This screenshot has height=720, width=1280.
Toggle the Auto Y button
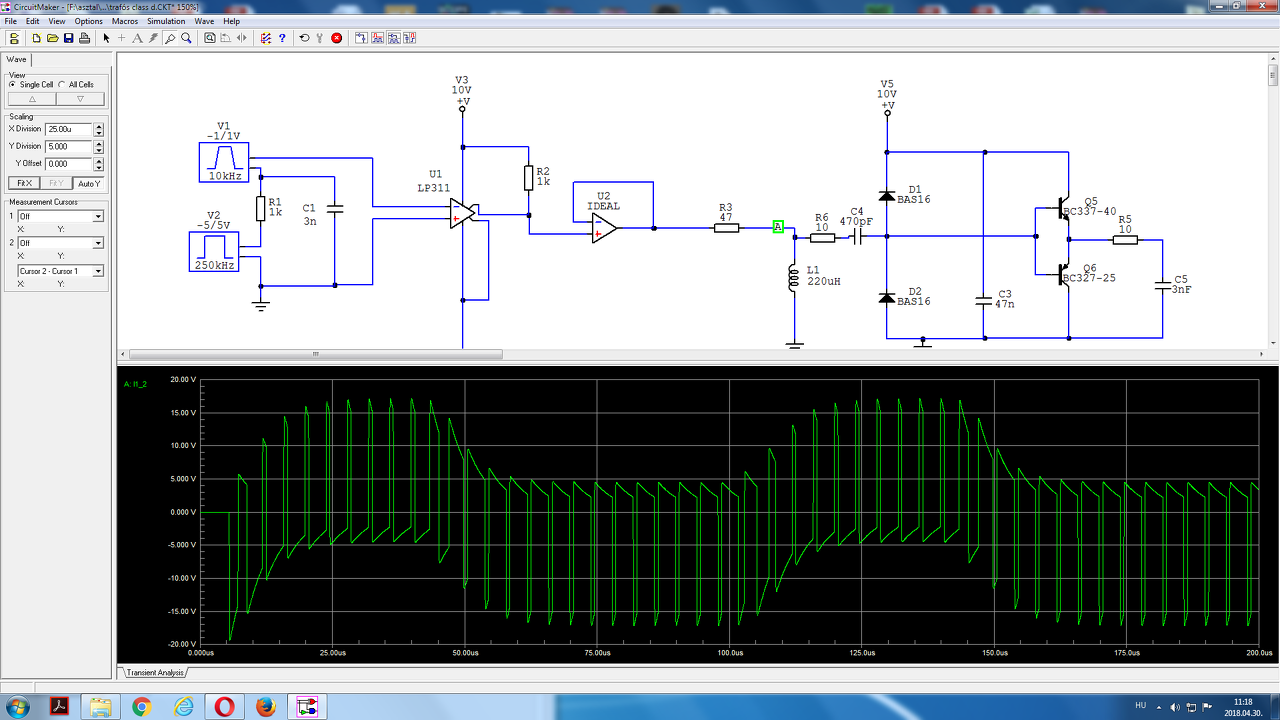89,183
